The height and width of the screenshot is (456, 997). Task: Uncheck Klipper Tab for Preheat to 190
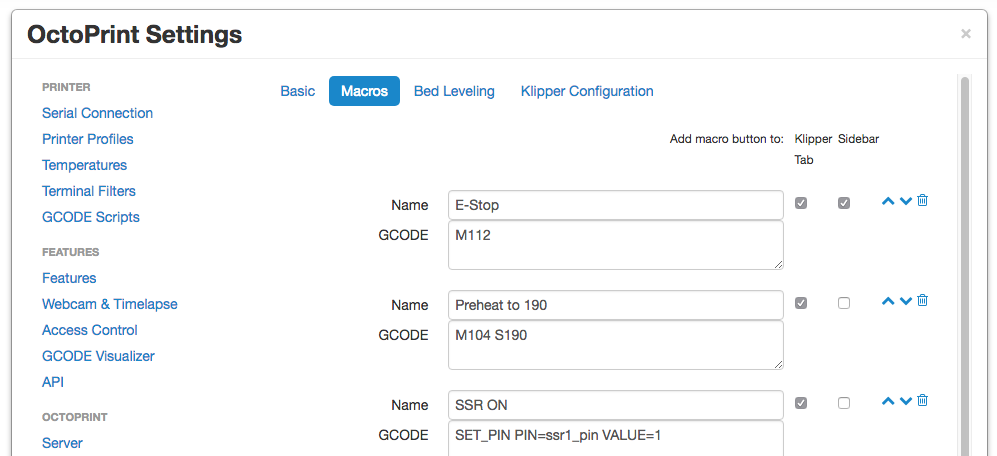(x=801, y=303)
